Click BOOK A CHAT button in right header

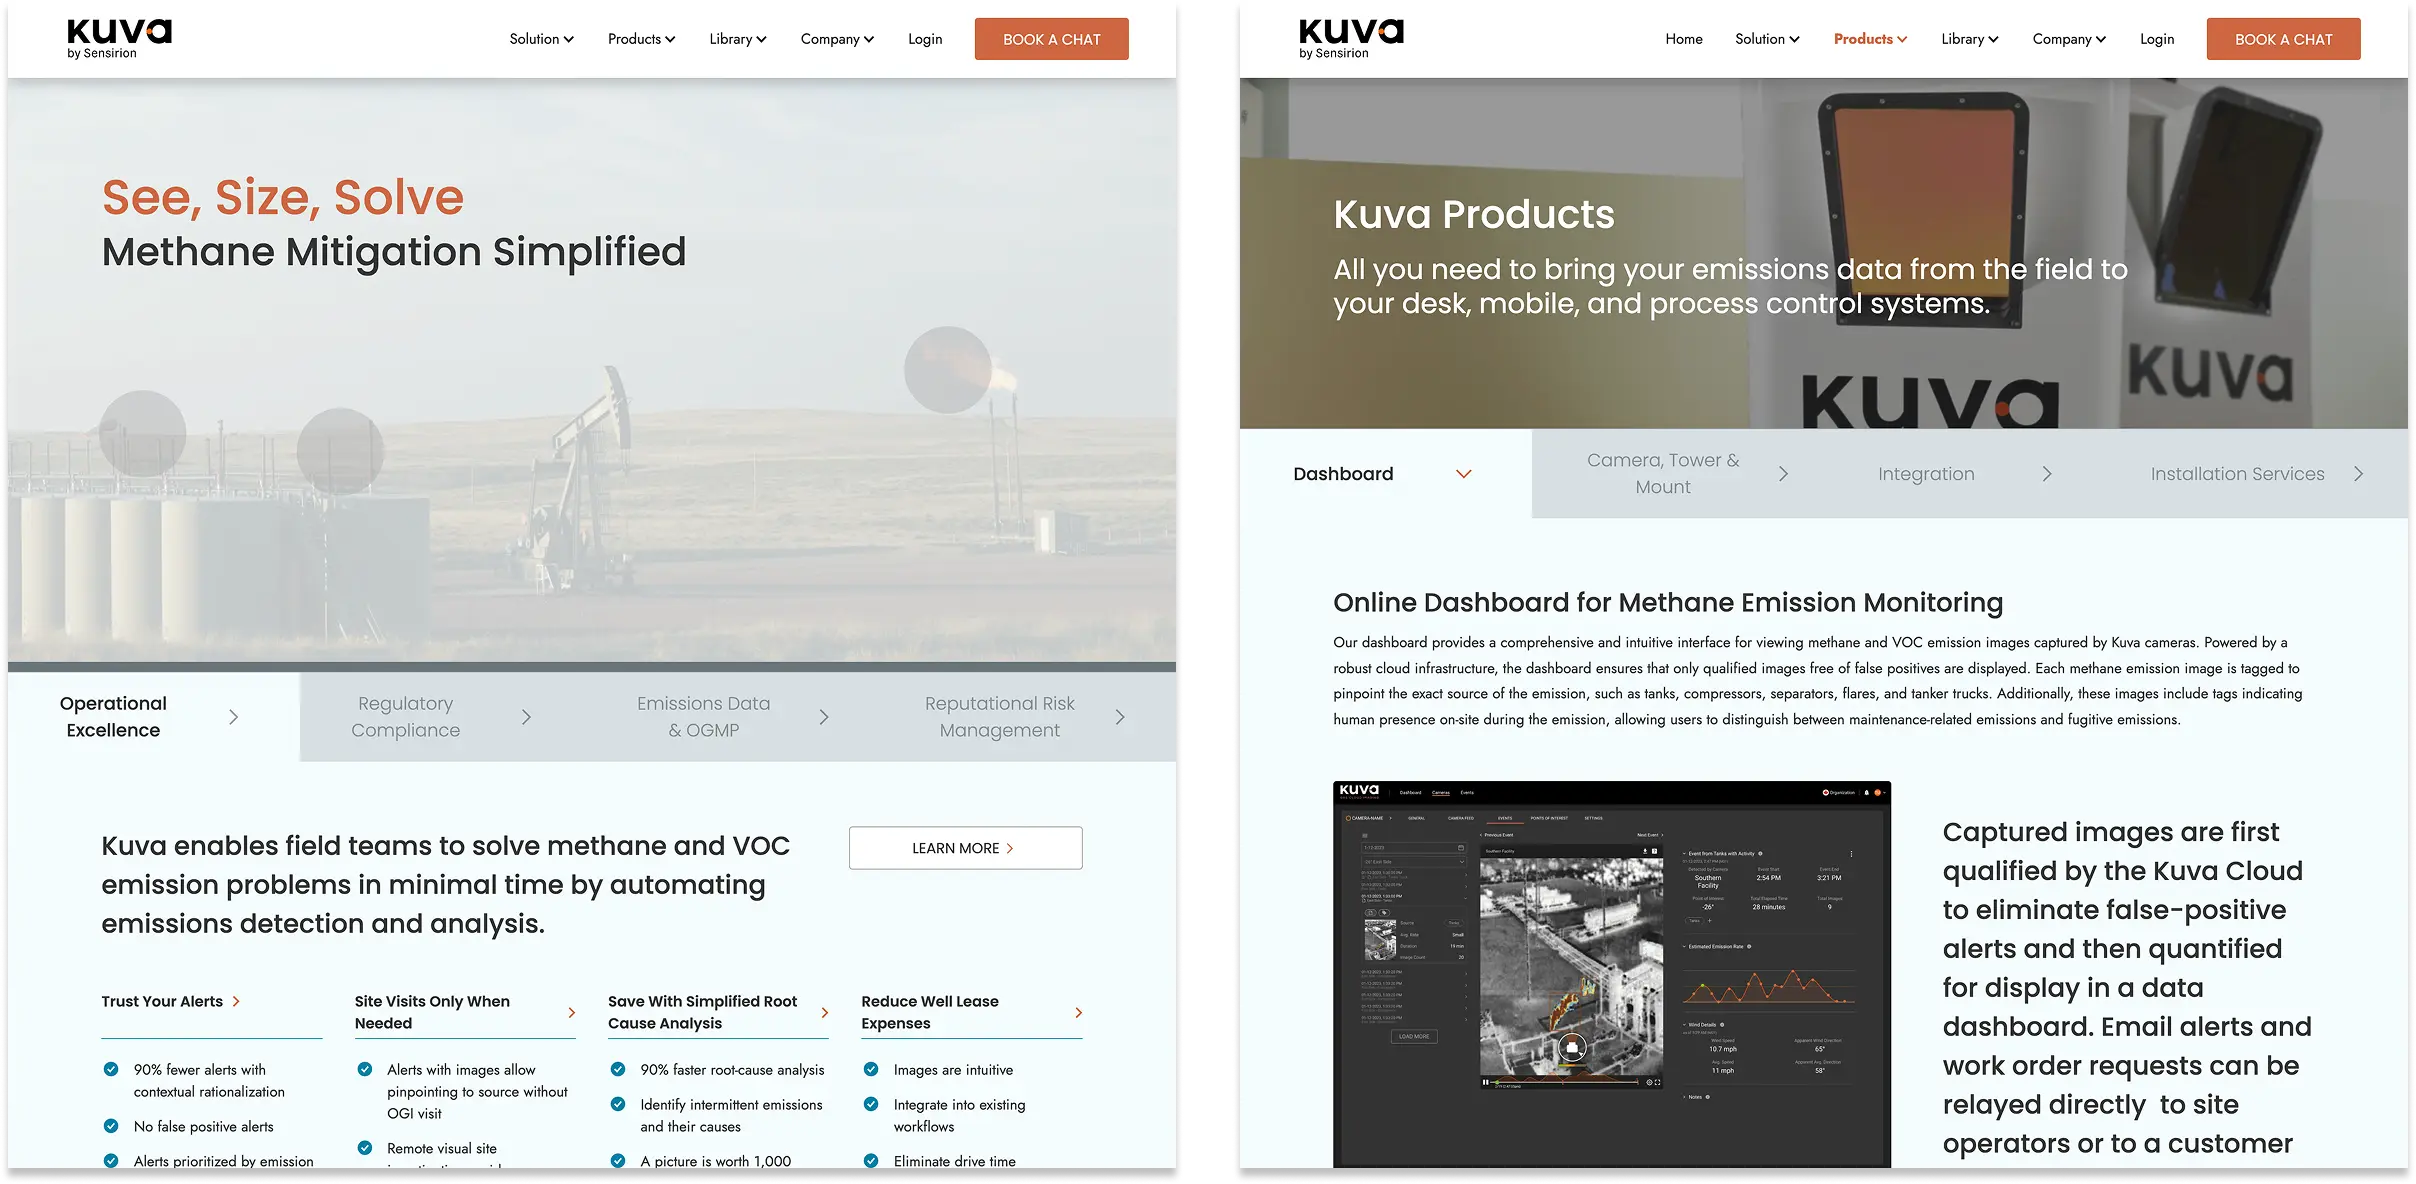click(2283, 39)
